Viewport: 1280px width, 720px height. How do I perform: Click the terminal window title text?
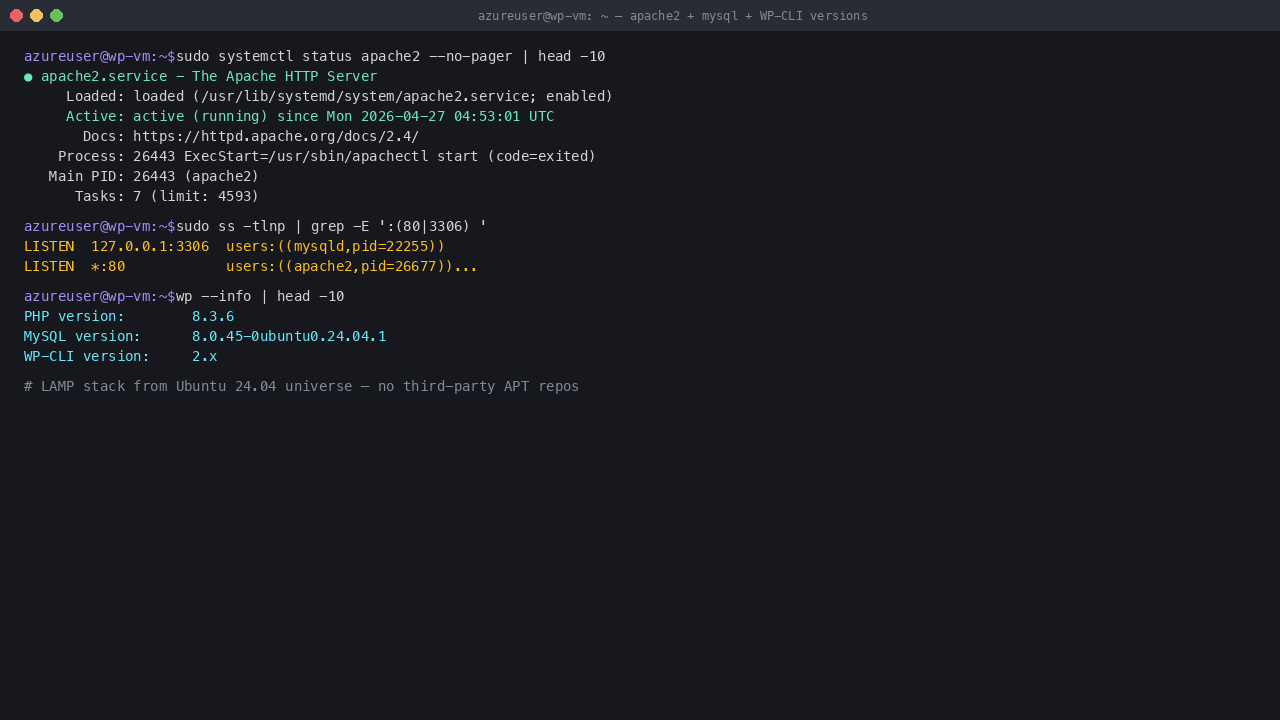pos(672,16)
